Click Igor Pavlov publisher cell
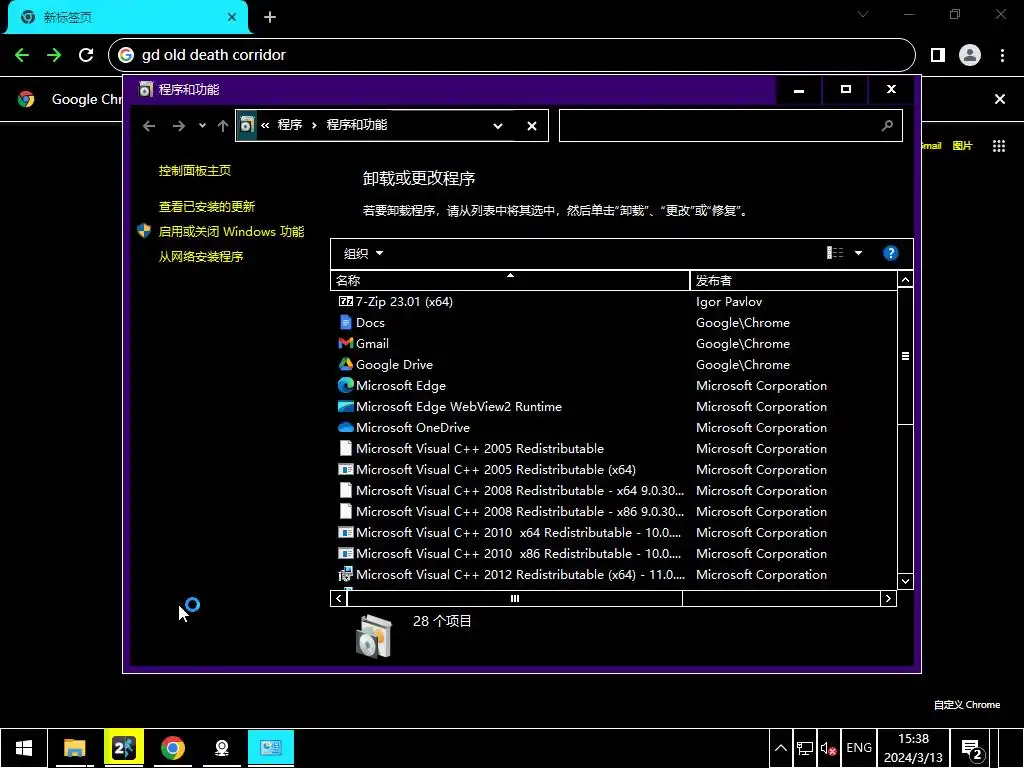1024x768 pixels. (729, 302)
